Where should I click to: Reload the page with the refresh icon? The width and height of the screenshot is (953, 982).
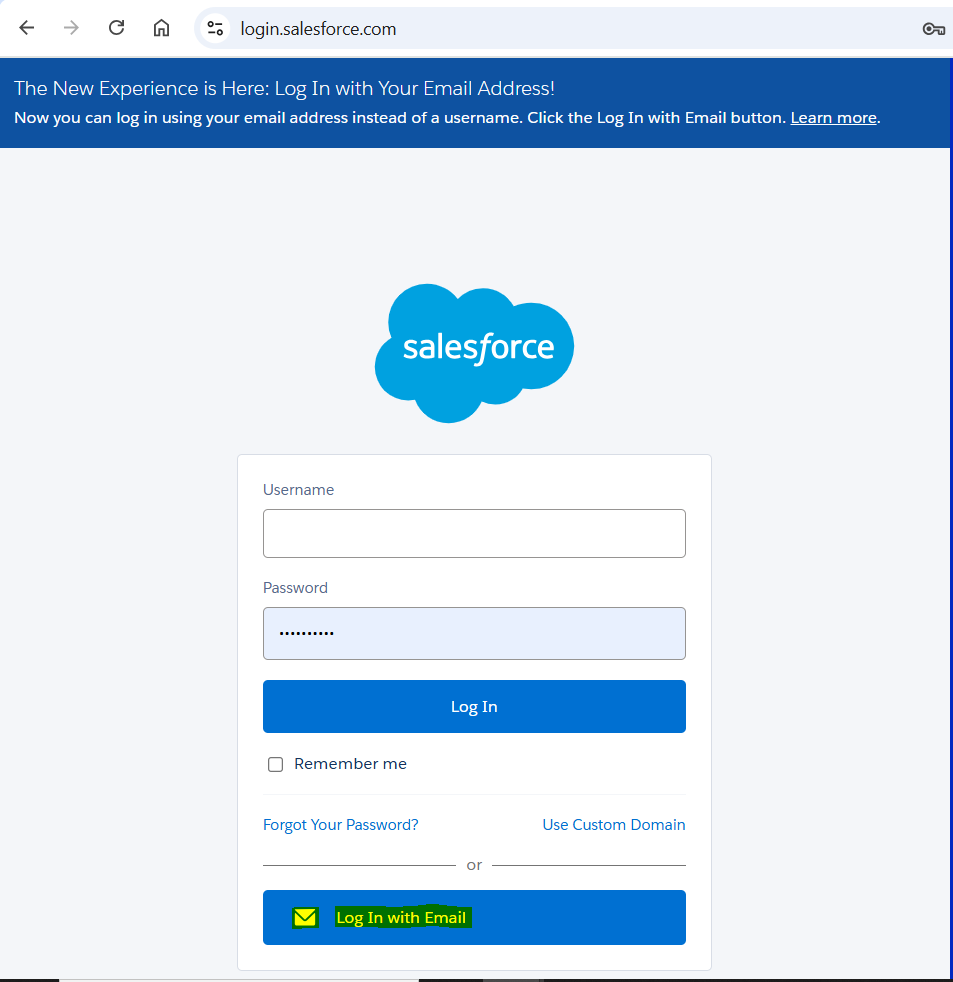point(116,28)
